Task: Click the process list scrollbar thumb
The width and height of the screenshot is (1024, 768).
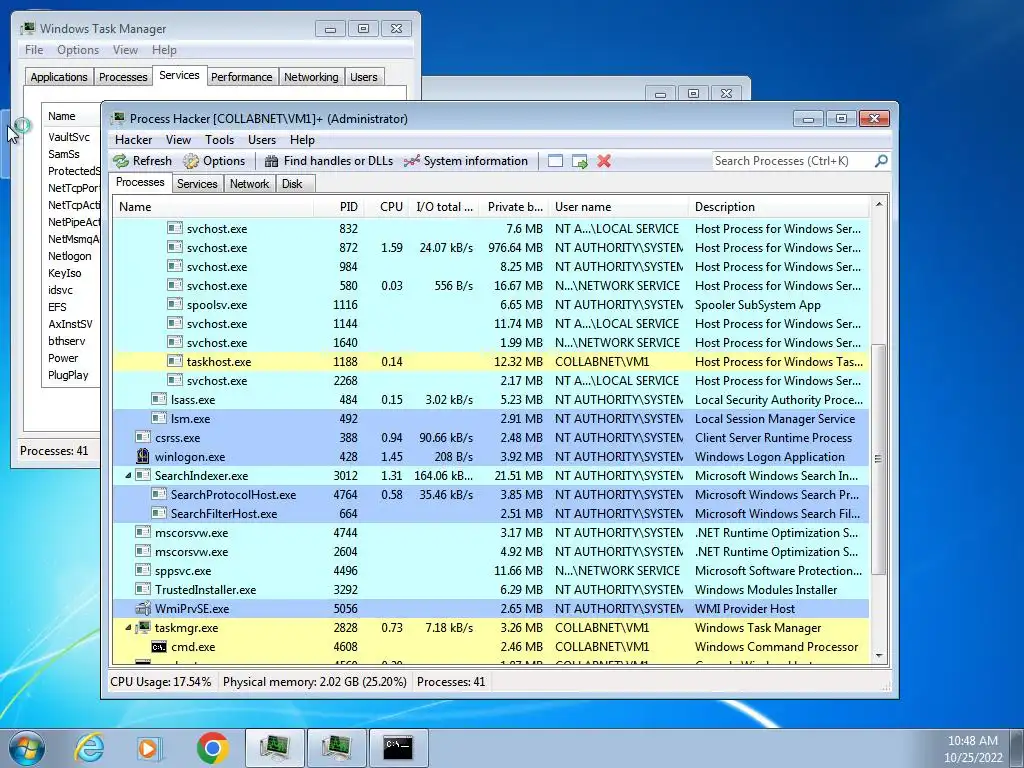Action: coord(879,458)
